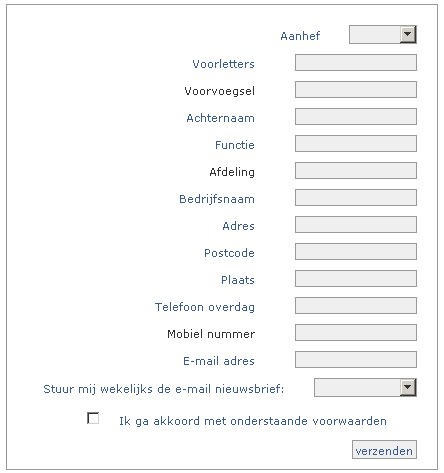This screenshot has width=444, height=473.
Task: Click the Afdeling text box
Action: 356,171
